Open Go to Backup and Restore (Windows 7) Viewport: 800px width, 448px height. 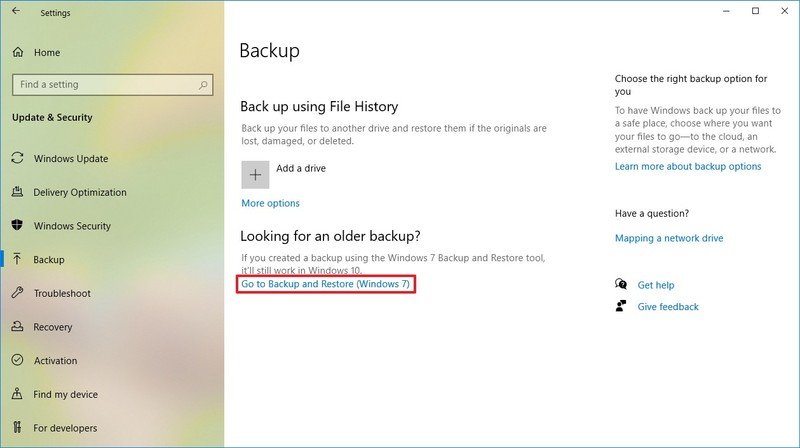[x=326, y=285]
